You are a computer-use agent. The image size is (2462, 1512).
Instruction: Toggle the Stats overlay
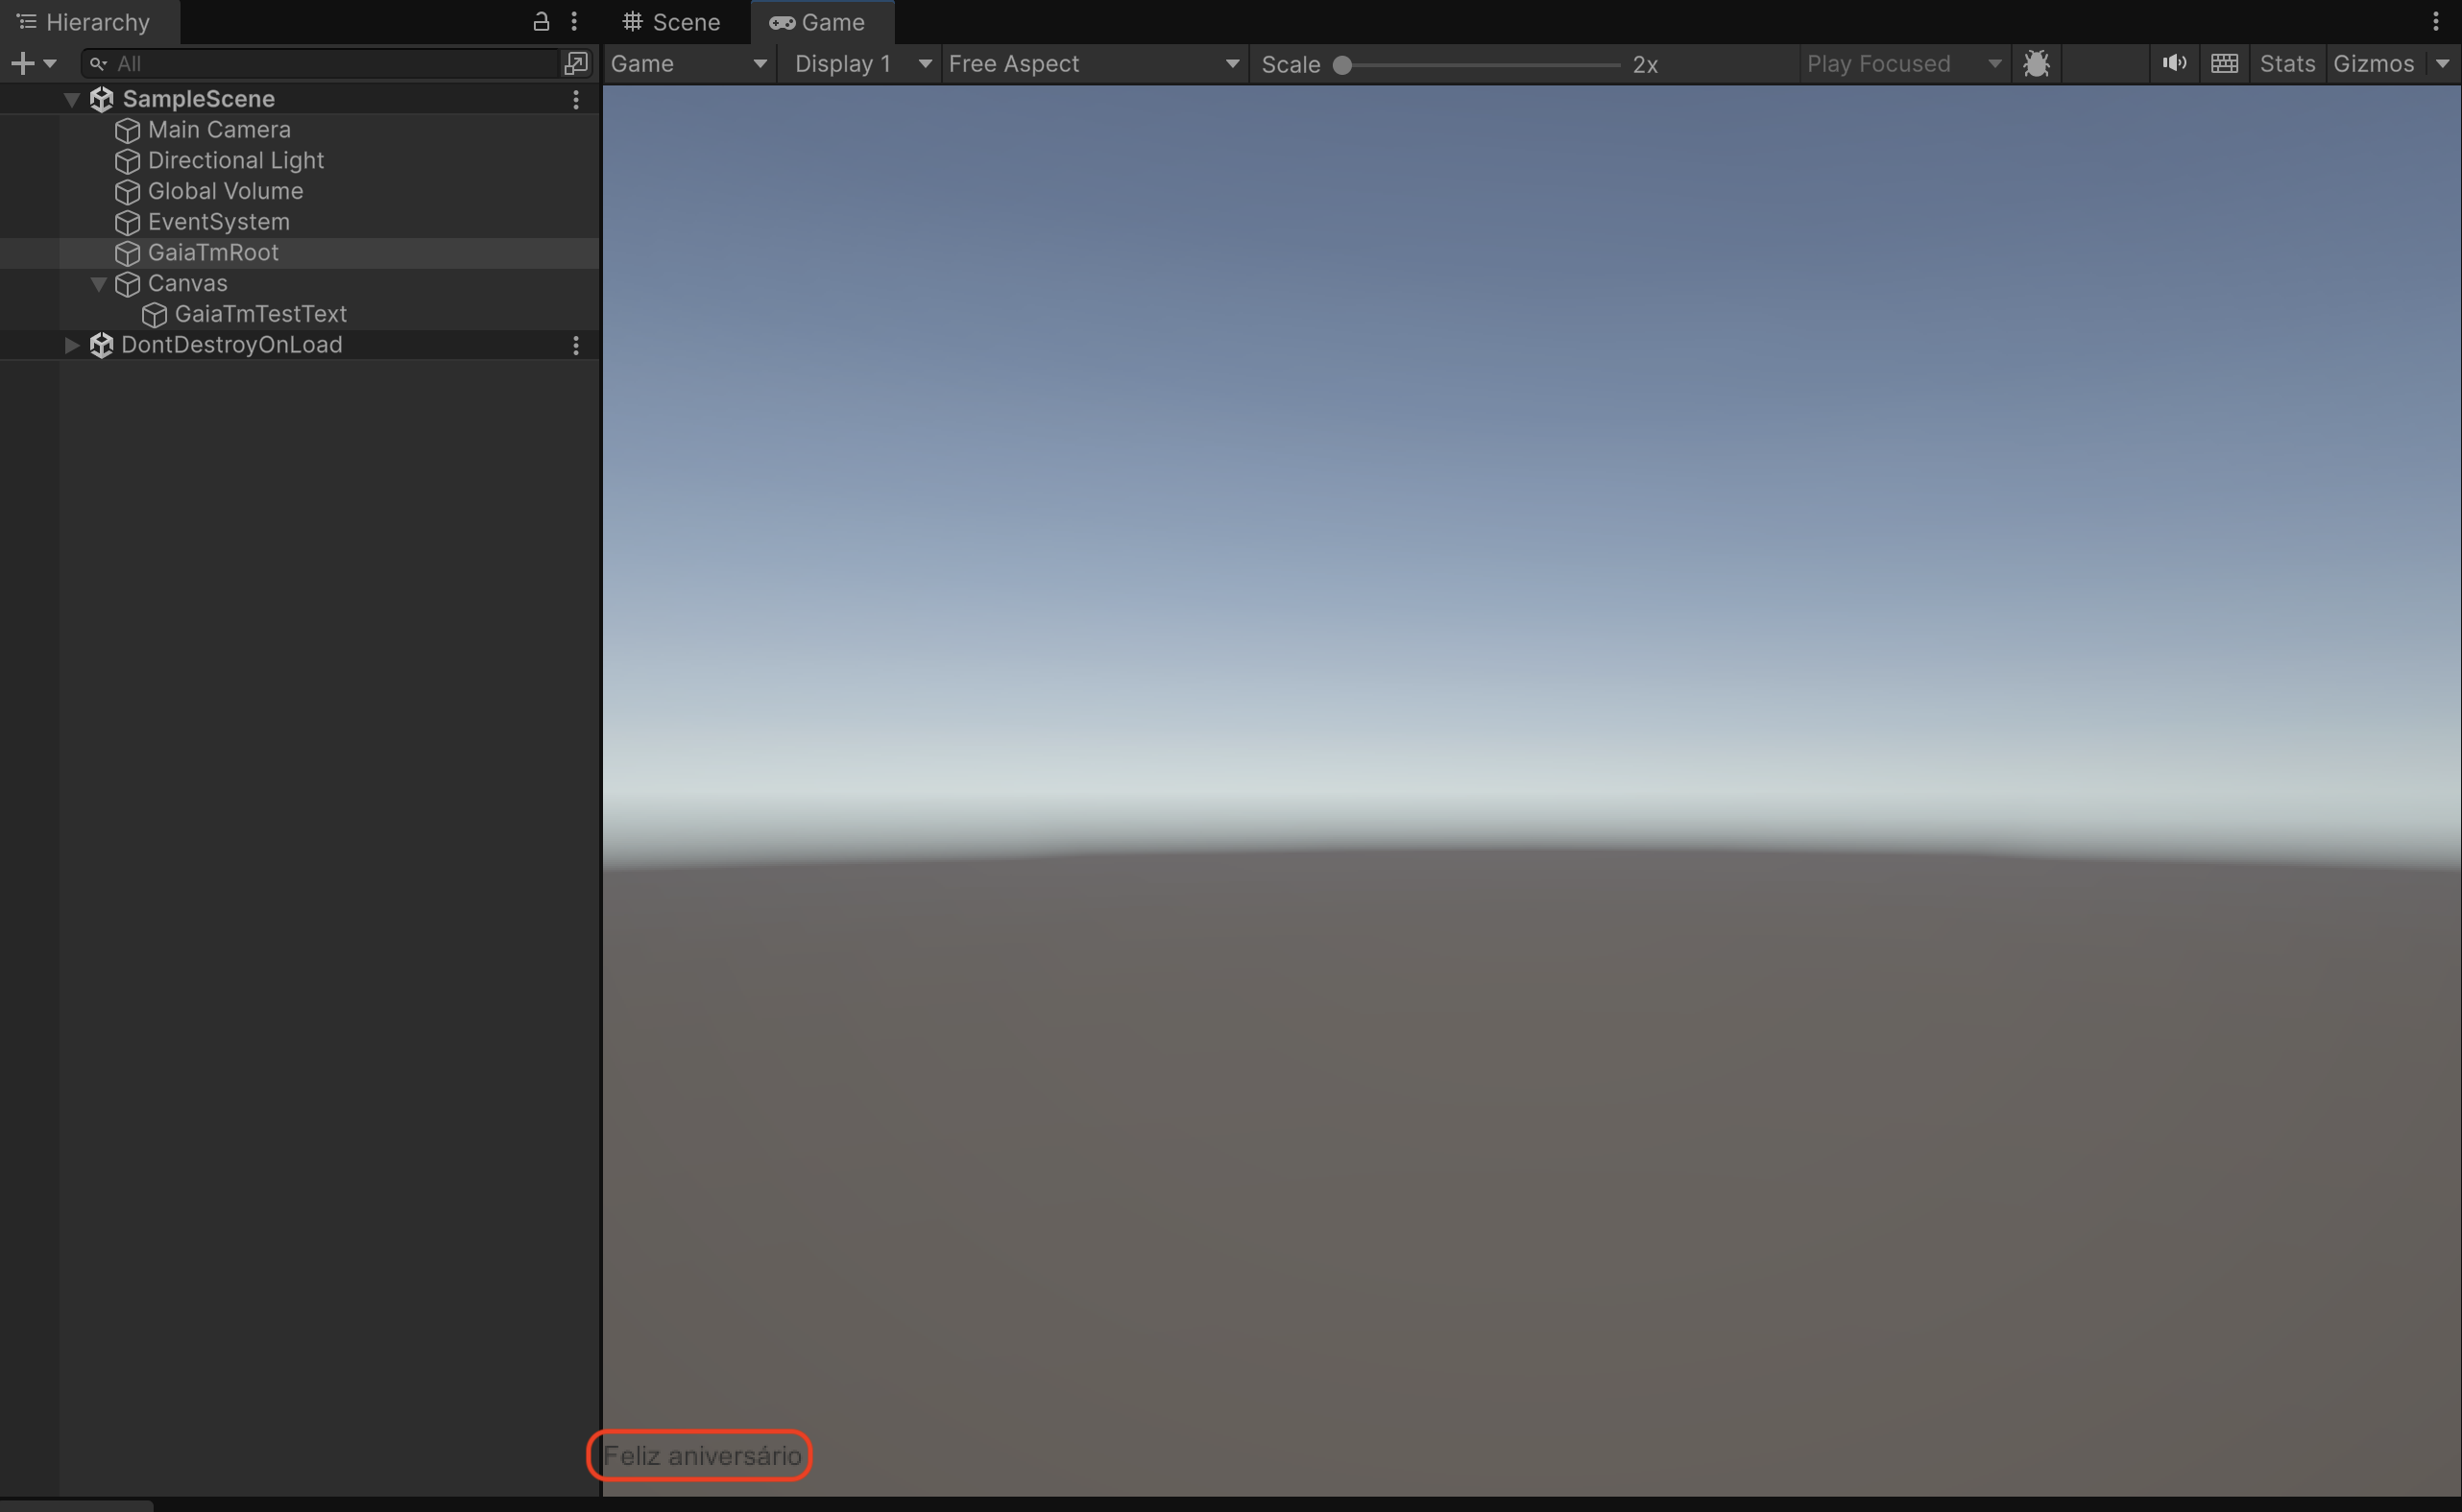point(2287,64)
